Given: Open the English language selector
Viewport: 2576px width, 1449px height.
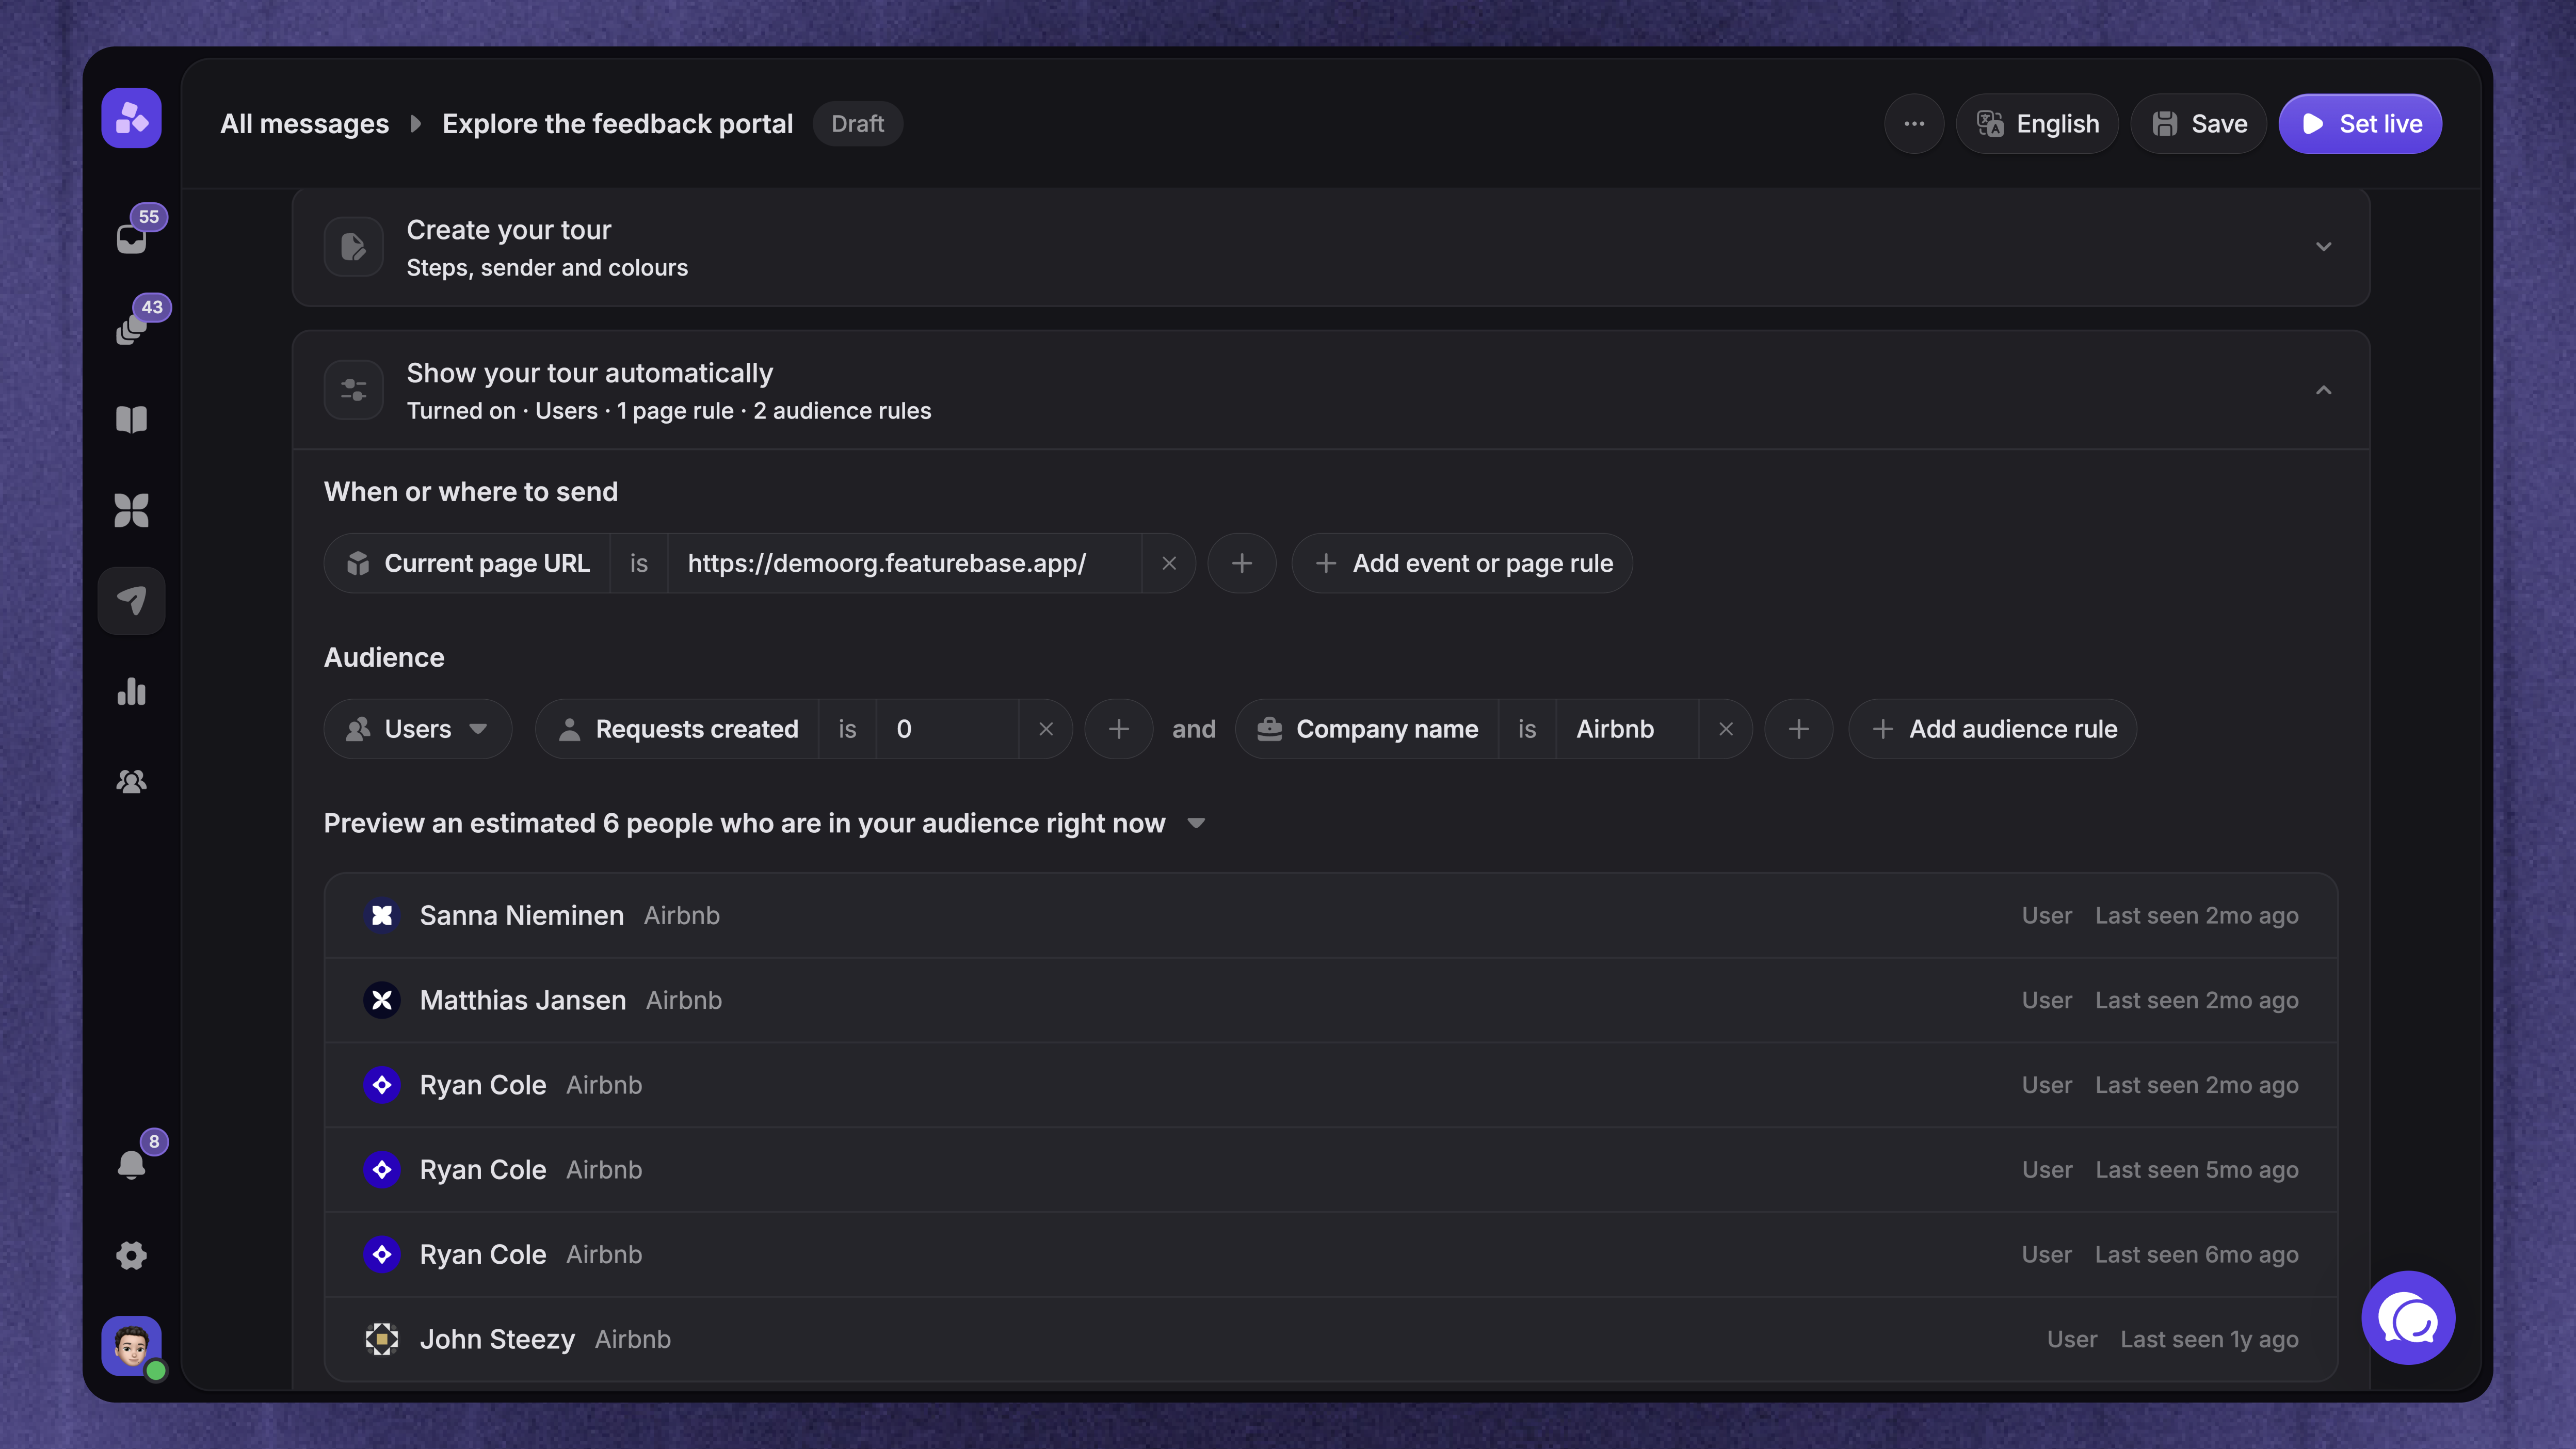Looking at the screenshot, I should click(2037, 124).
